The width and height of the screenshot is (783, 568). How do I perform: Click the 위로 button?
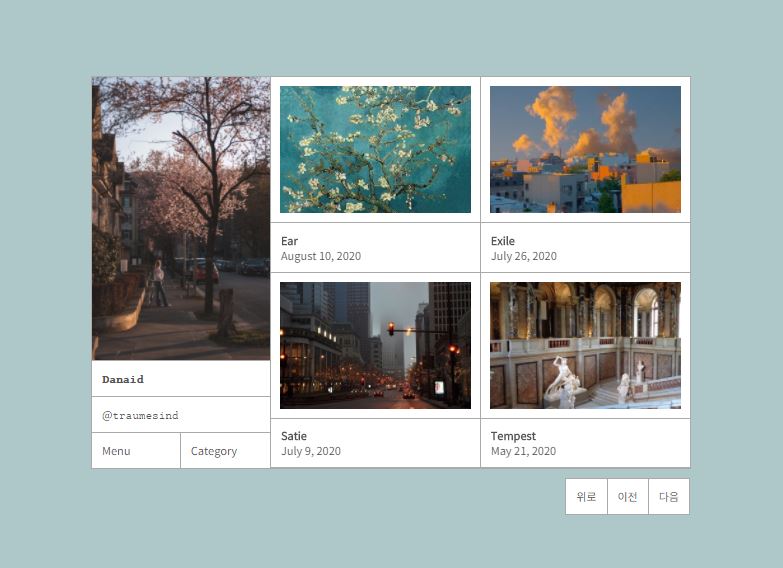[x=586, y=497]
